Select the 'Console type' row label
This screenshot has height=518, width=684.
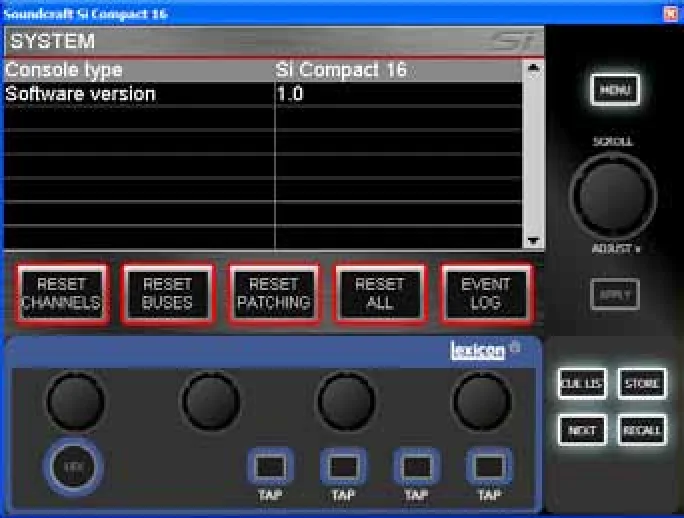click(64, 70)
